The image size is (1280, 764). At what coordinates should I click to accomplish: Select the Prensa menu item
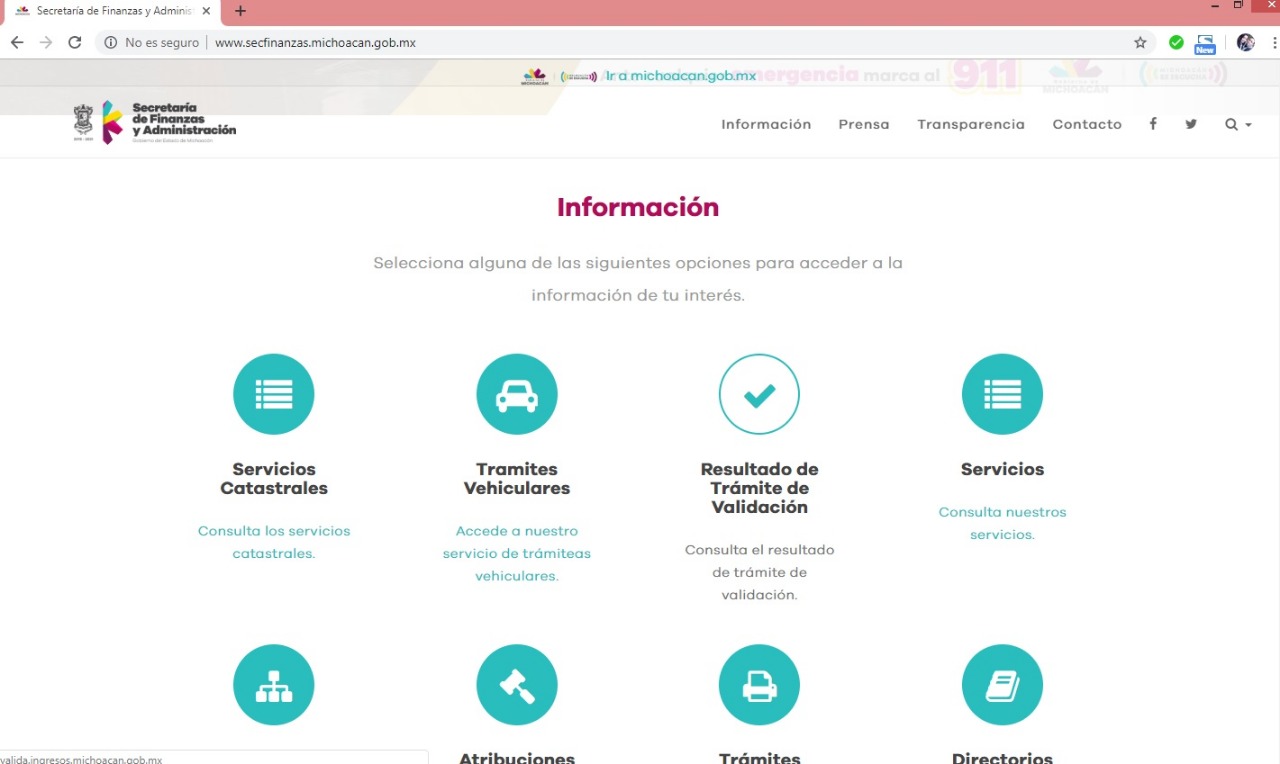pos(863,124)
